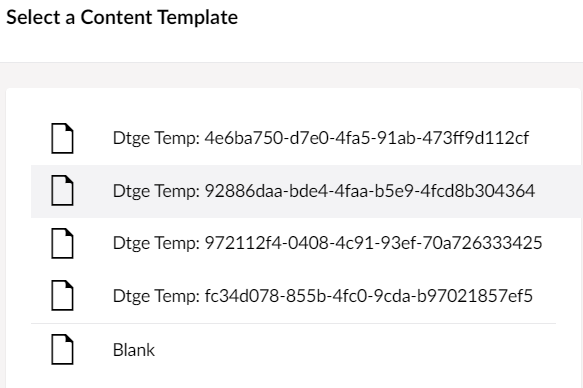The width and height of the screenshot is (583, 388).
Task: Click the GUID text 4e6ba750-d7e0-4fa5
Action: 287,138
